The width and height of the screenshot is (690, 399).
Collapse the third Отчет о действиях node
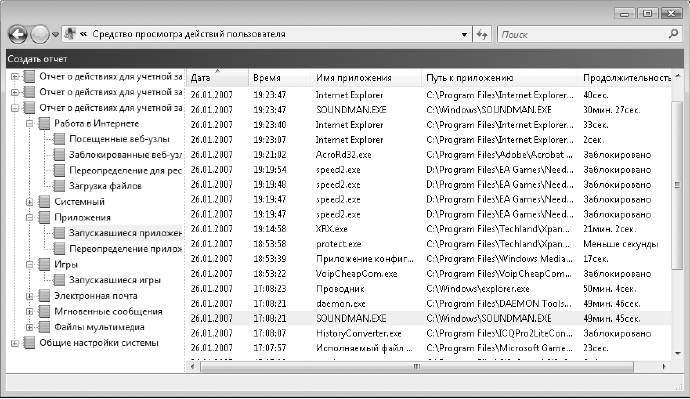pyautogui.click(x=15, y=108)
